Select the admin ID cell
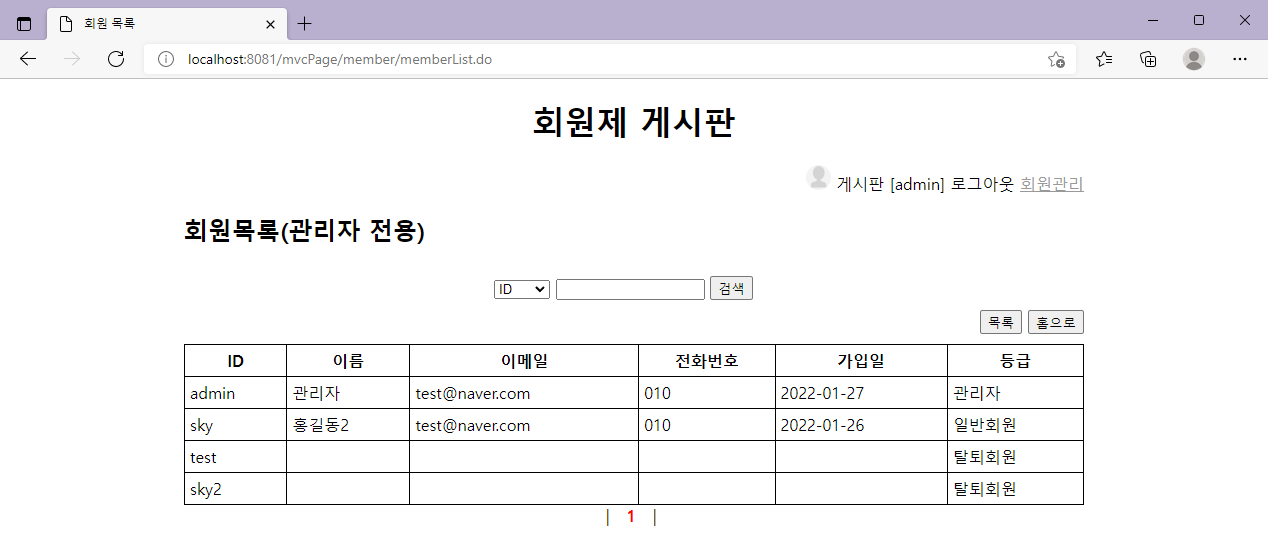Image resolution: width=1268 pixels, height=539 pixels. click(236, 393)
